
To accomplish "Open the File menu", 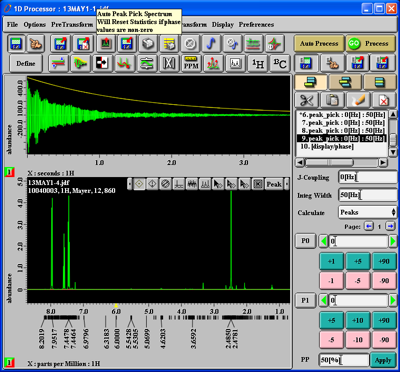I will click(x=12, y=25).
